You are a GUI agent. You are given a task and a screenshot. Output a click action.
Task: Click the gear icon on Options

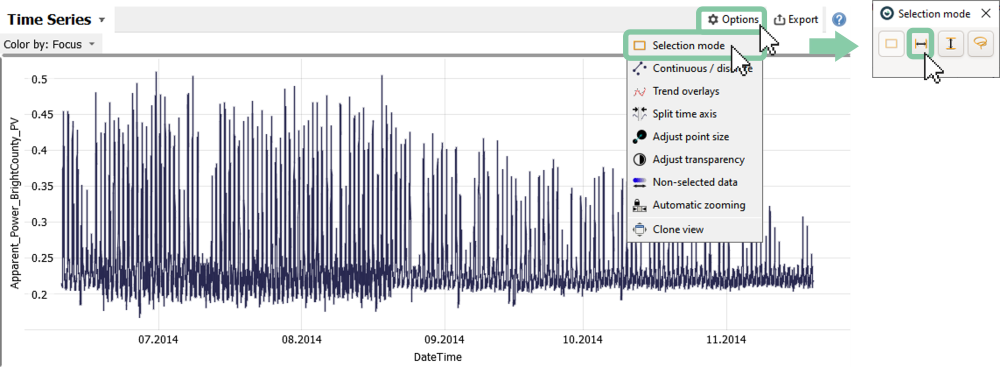(713, 20)
